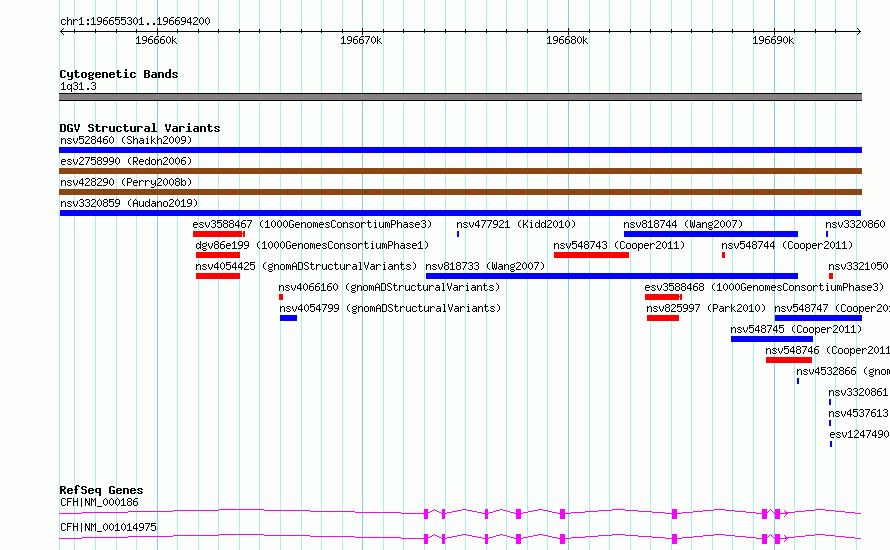The height and width of the screenshot is (550, 890).
Task: Select the gray 1q31.3 cytoband bar
Action: coord(460,97)
